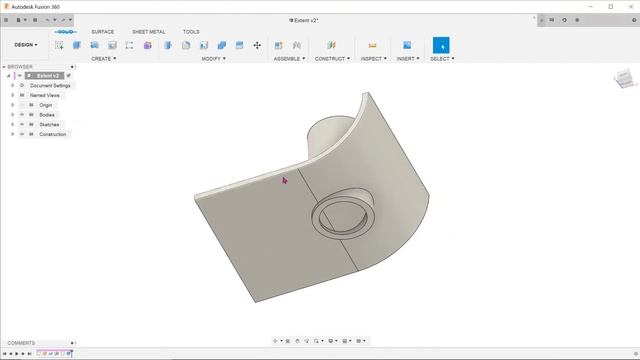Select the Shell tool icon

[x=204, y=45]
